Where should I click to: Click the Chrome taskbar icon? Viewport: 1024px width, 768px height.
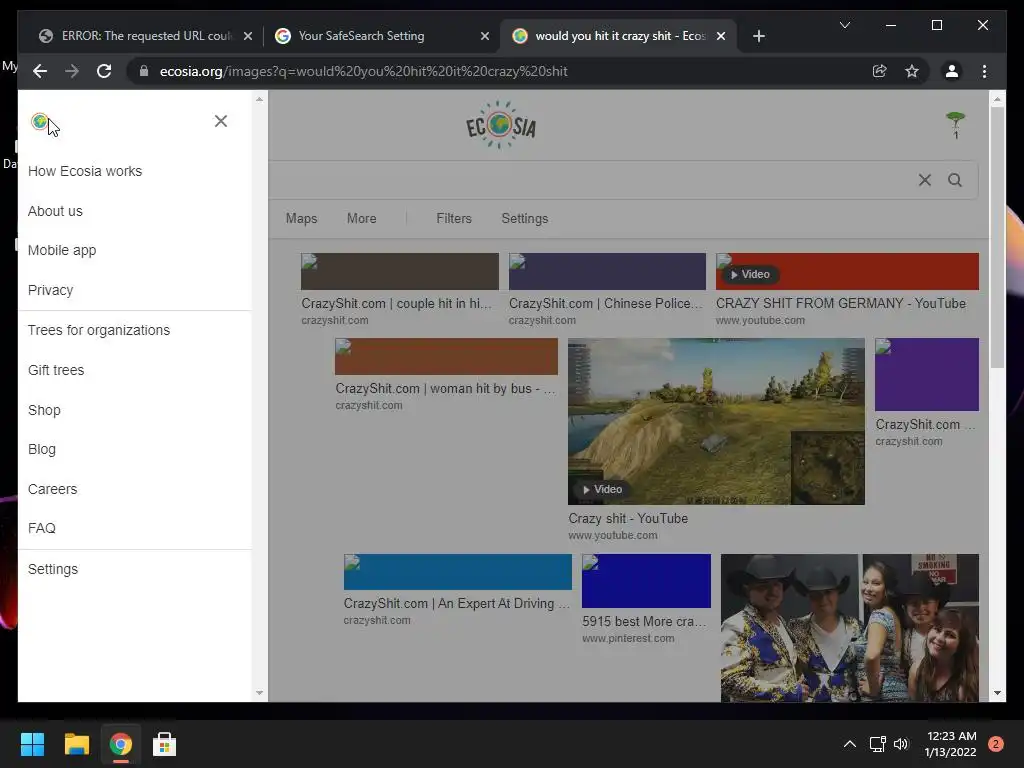pos(120,744)
